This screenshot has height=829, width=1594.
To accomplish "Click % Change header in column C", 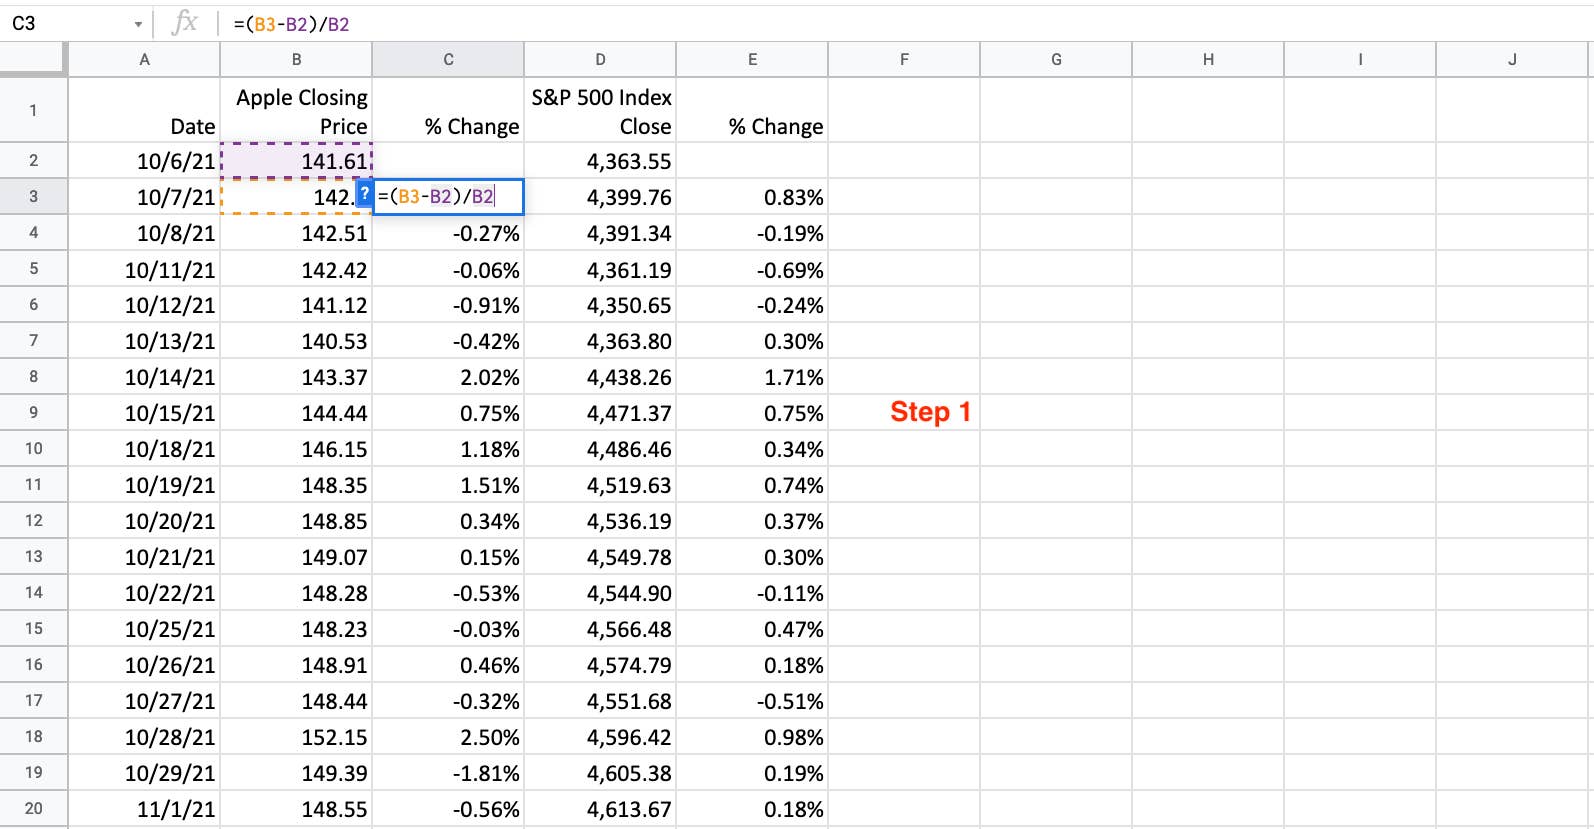I will 448,110.
